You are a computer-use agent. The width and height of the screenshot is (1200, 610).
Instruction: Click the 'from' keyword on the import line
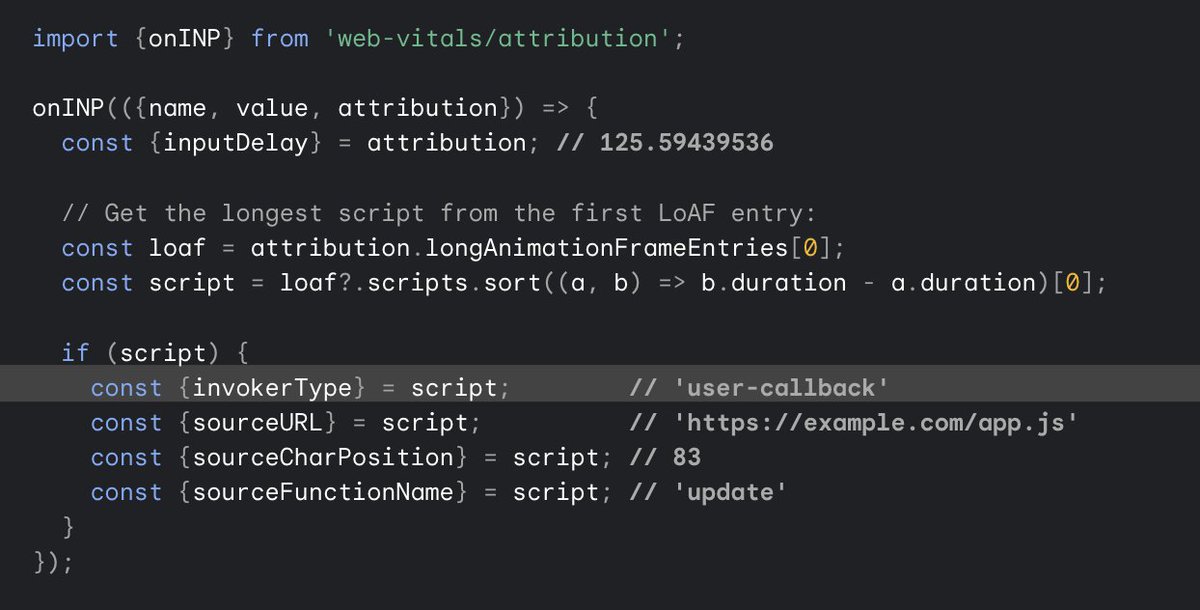pyautogui.click(x=280, y=39)
